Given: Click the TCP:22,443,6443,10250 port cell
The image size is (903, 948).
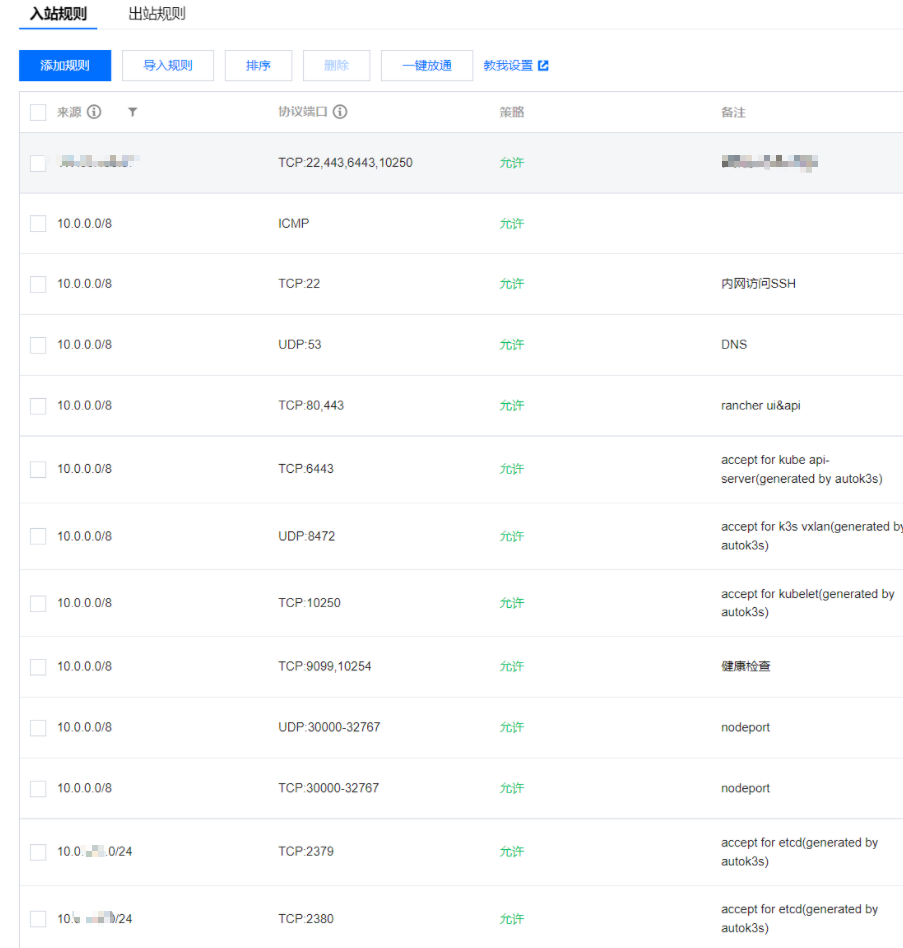Looking at the screenshot, I should coord(345,163).
